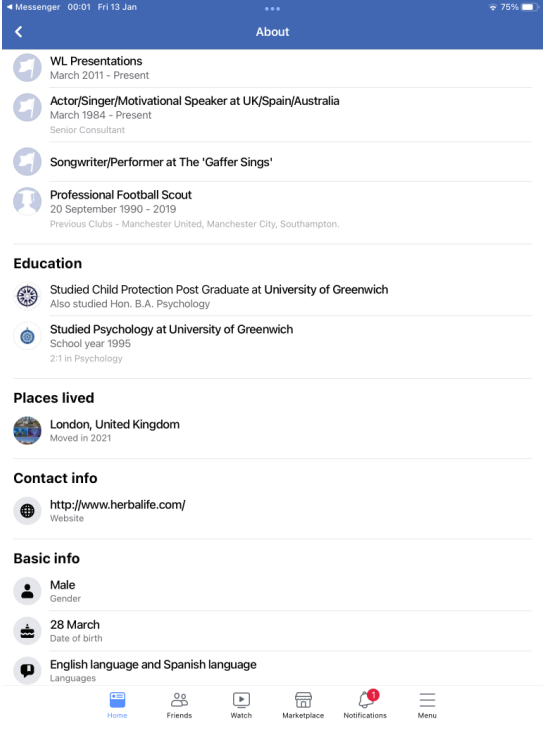
Task: Tap the Watch video icon
Action: point(241,700)
